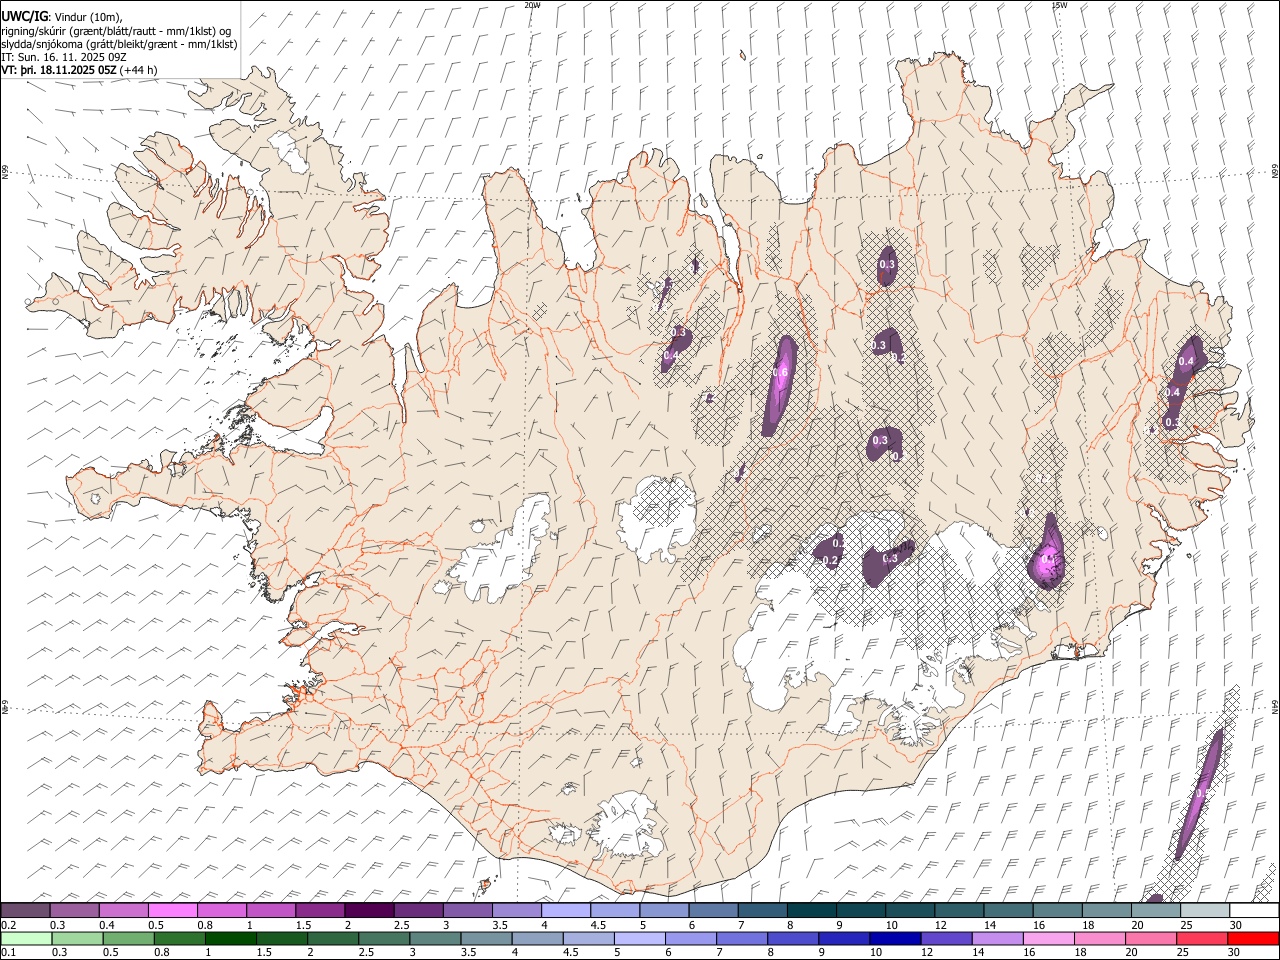The height and width of the screenshot is (960, 1280).
Task: Click the long purple precipitation streak offshore southeast
Action: point(1199,795)
